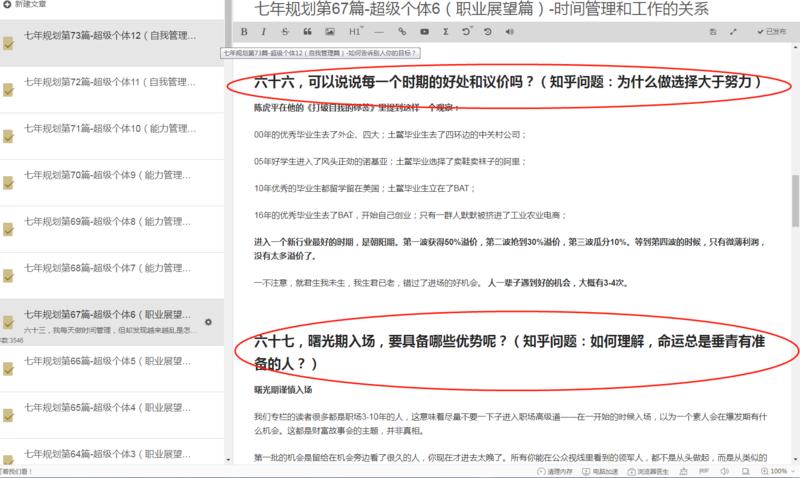This screenshot has height=478, width=800.
Task: Undo the last edit
Action: coord(466,32)
